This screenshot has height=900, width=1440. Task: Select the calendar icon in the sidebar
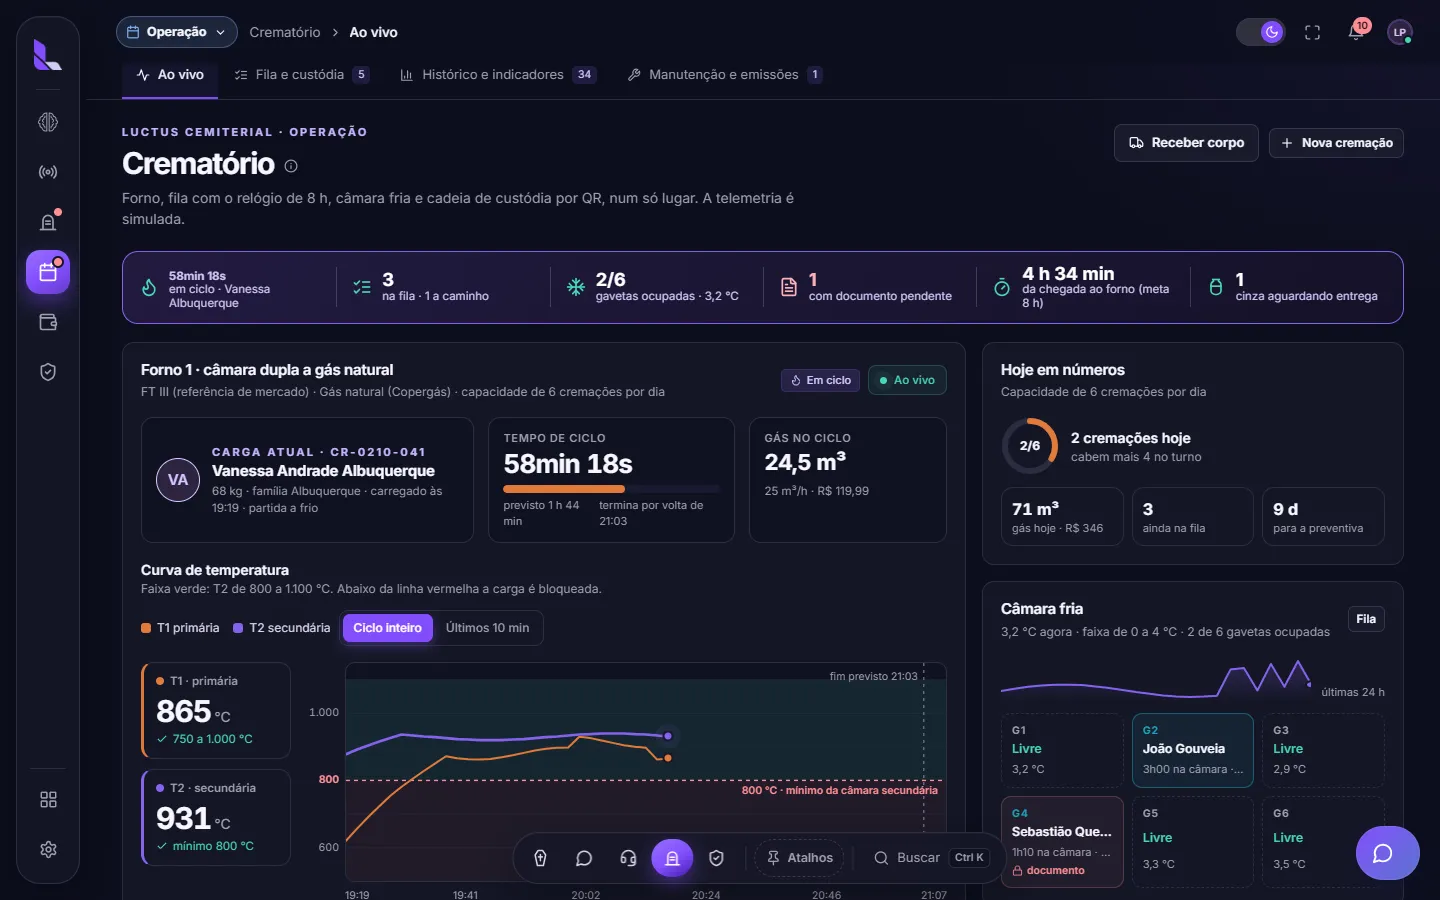[48, 272]
